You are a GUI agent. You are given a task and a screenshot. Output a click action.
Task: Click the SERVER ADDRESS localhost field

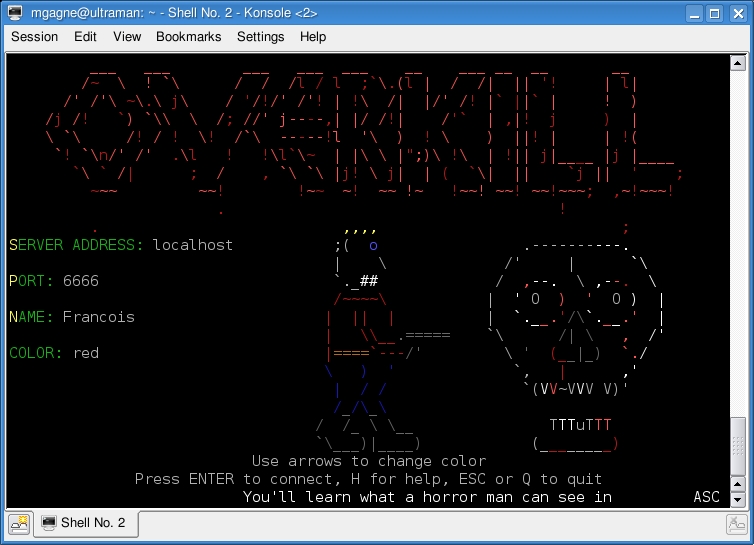tap(192, 245)
